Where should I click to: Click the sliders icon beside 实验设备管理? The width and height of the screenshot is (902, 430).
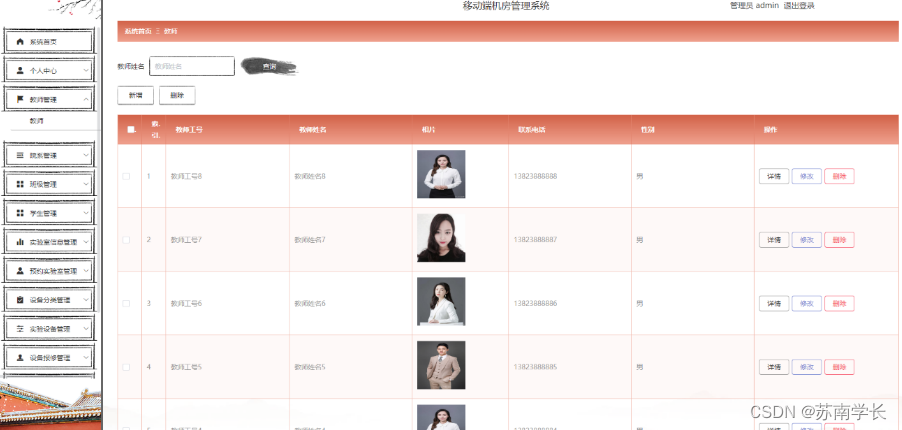(x=20, y=329)
